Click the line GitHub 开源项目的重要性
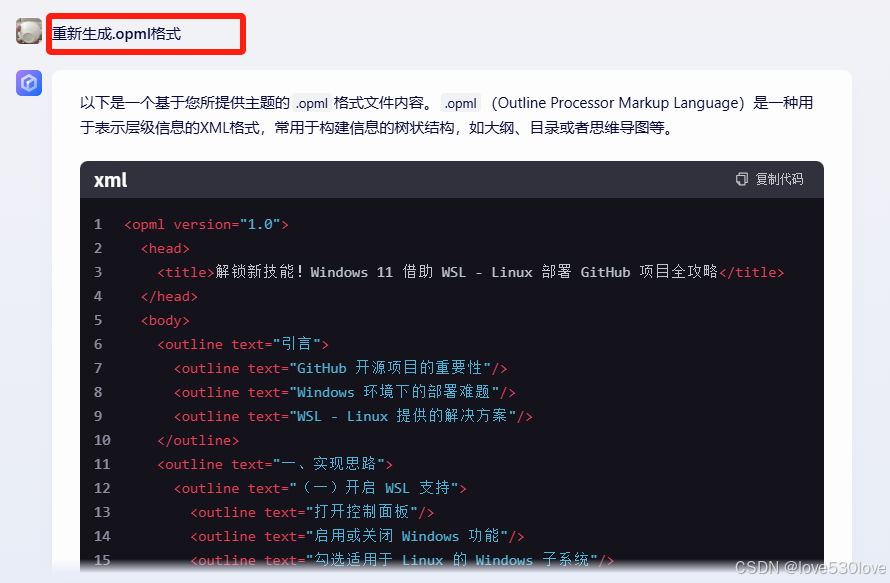This screenshot has height=583, width=890. (341, 368)
